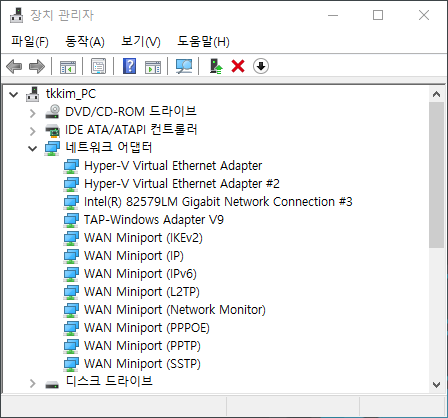Click the IDE ATA/ATAPI controller icon
448x418 pixels.
coord(53,130)
